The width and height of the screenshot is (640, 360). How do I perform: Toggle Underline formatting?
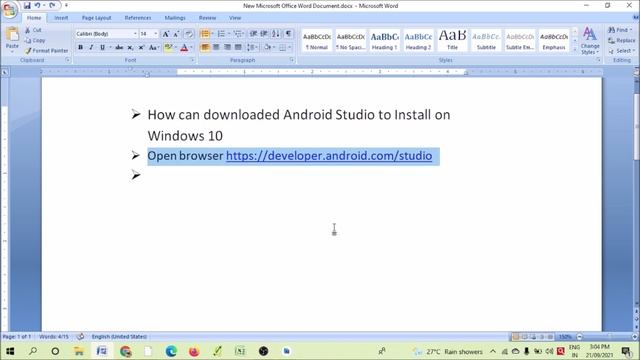tap(102, 47)
